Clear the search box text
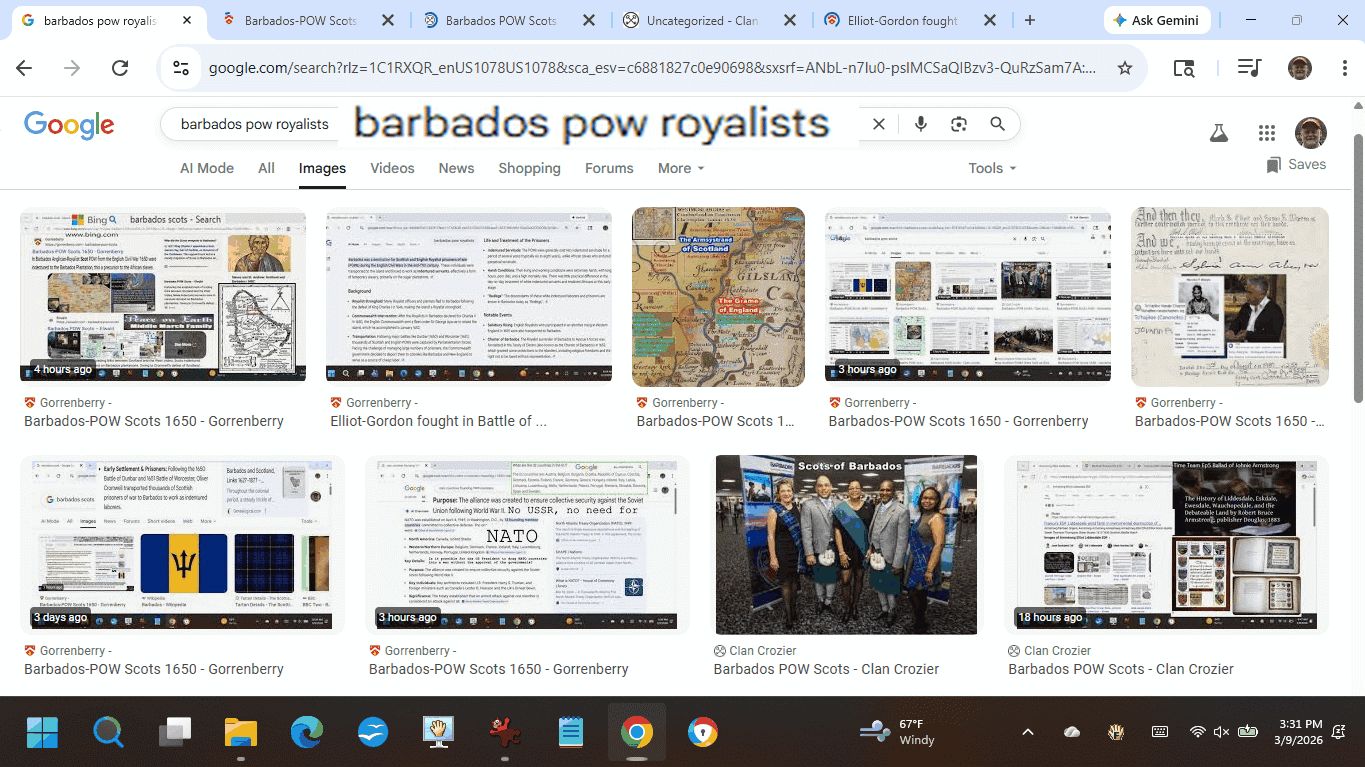 click(x=879, y=124)
